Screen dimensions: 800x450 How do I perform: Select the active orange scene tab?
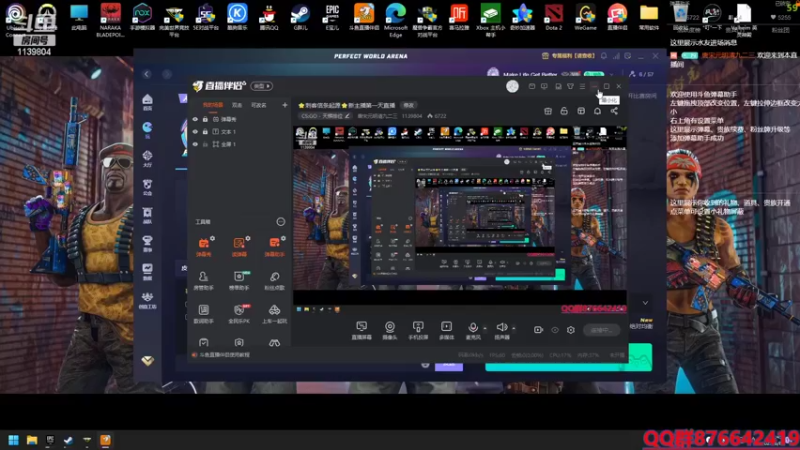pyautogui.click(x=213, y=105)
